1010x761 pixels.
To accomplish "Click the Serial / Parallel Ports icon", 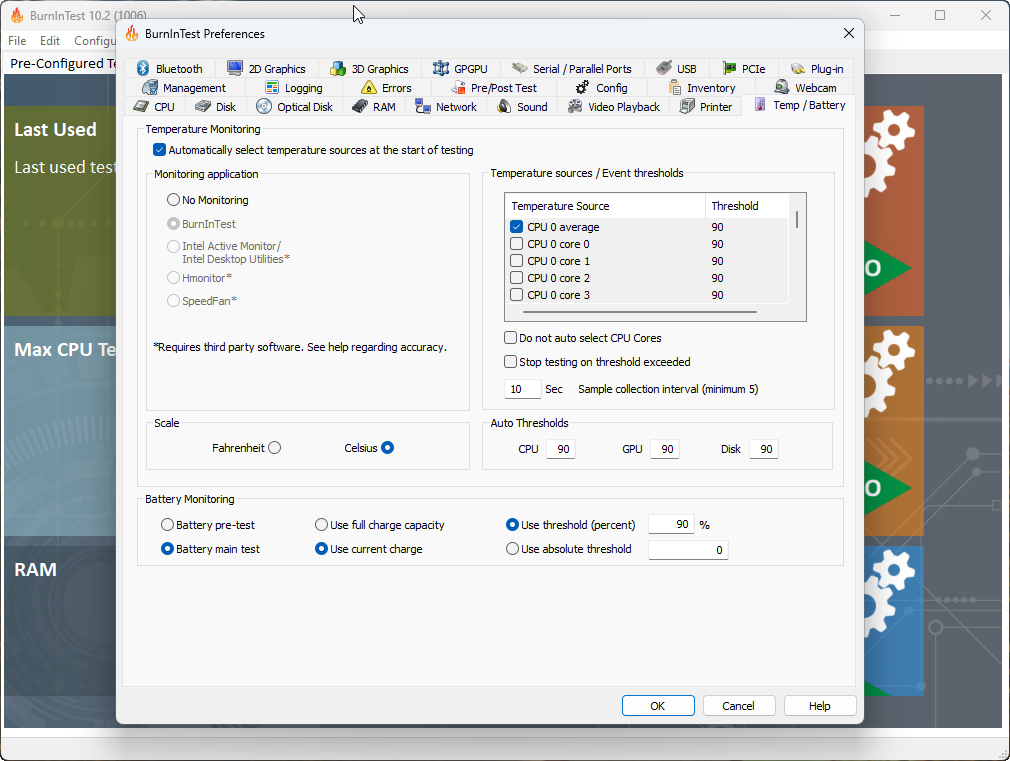I will pyautogui.click(x=520, y=68).
